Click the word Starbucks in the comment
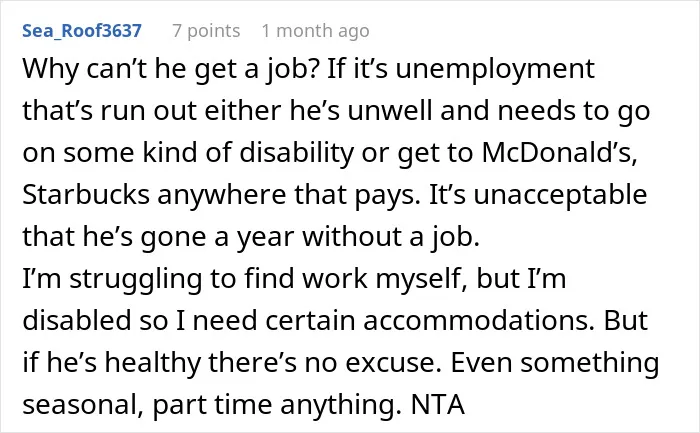This screenshot has width=700, height=433. (86, 194)
